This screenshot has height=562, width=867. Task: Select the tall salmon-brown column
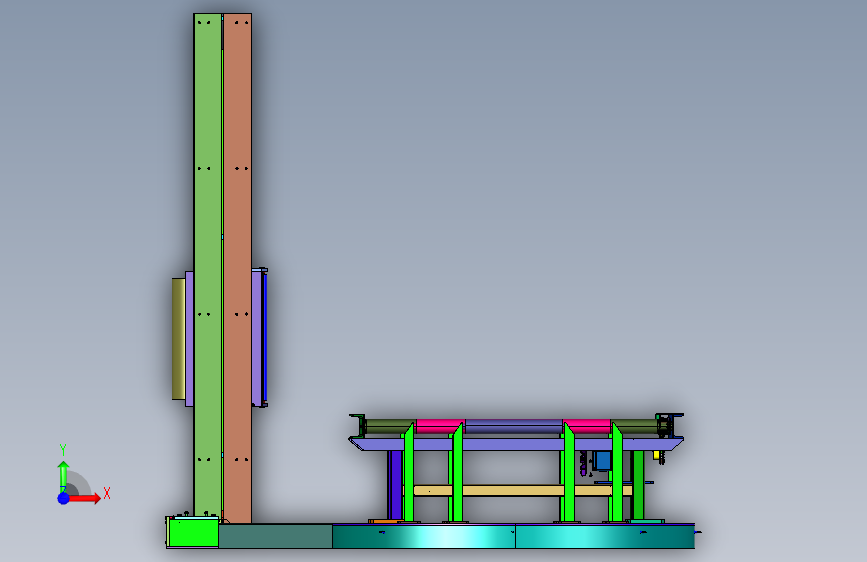point(237,268)
